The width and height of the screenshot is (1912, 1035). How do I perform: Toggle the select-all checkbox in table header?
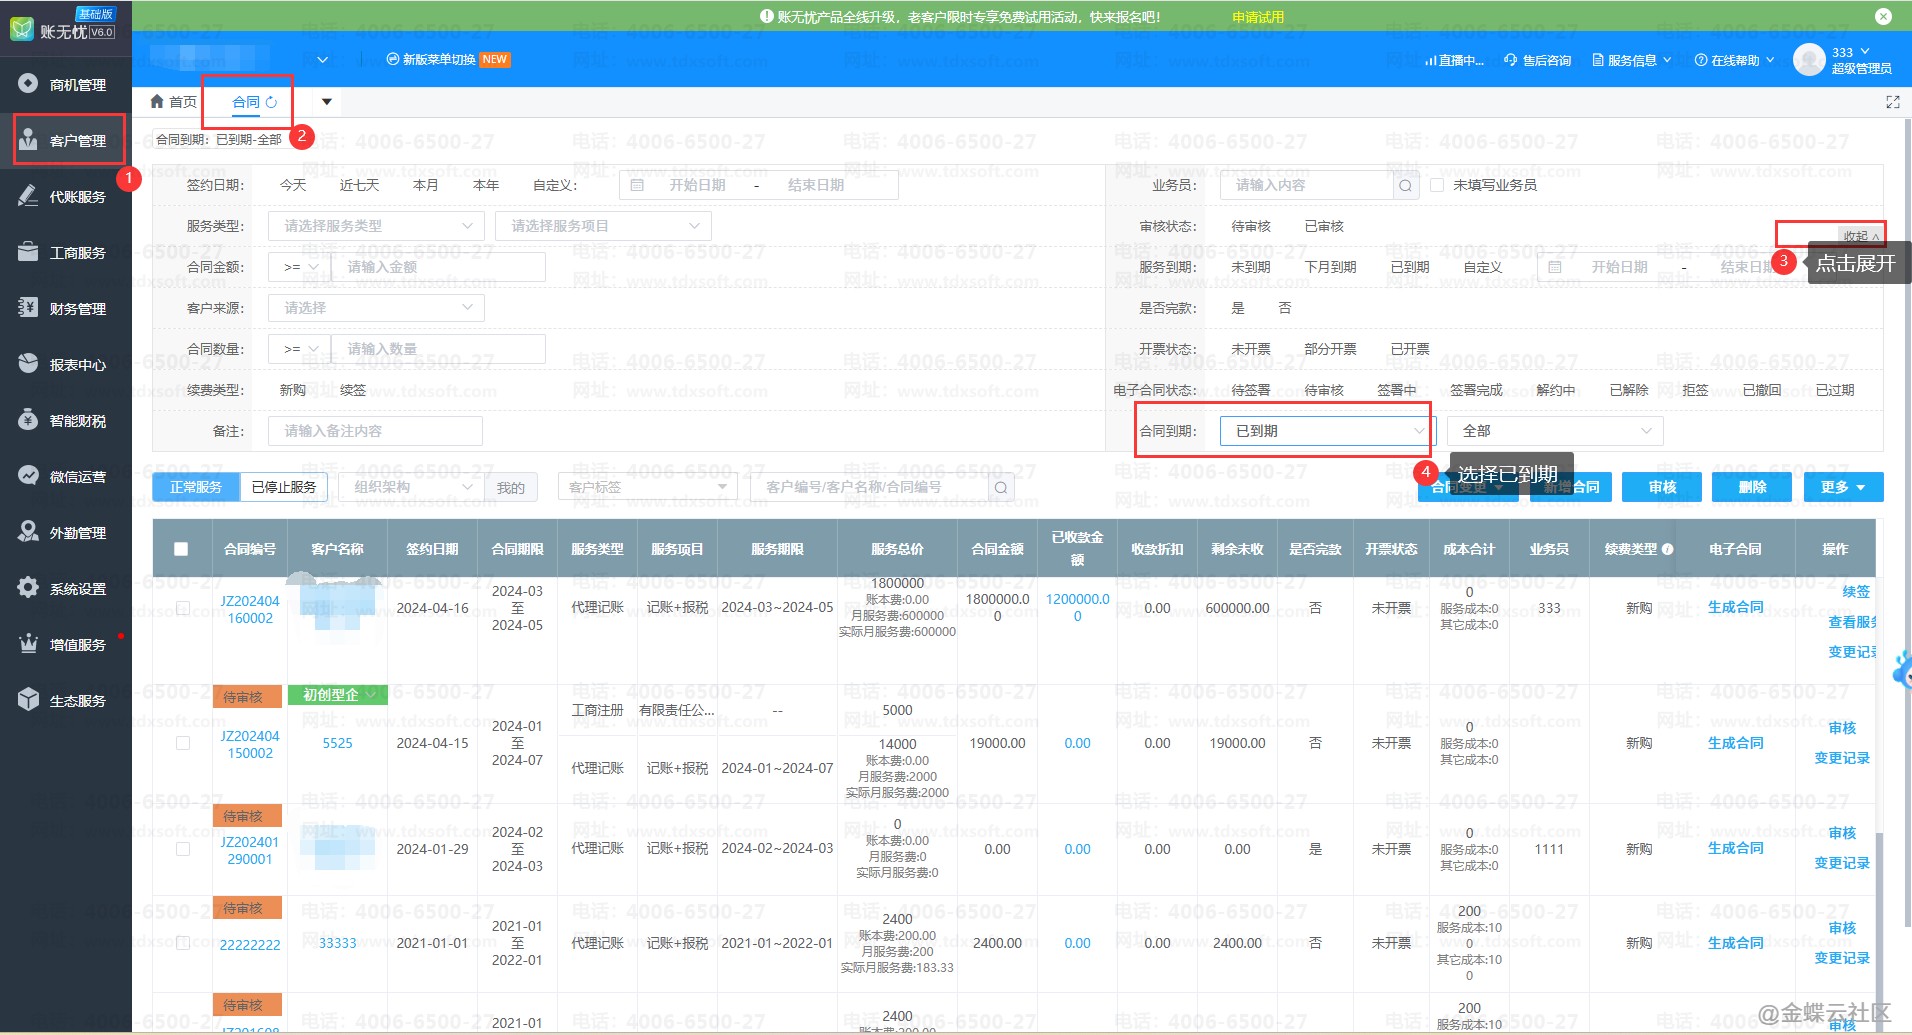[181, 549]
